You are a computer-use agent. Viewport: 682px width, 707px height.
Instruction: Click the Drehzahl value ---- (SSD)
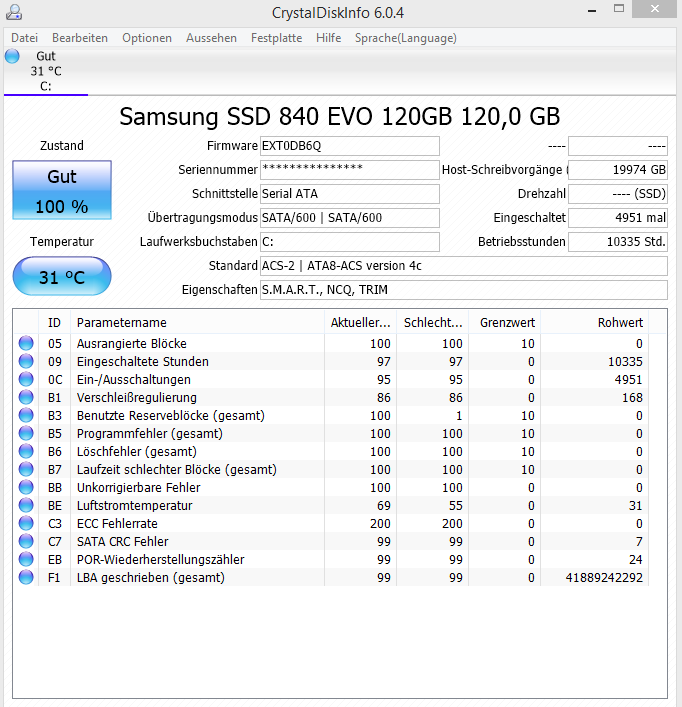(618, 194)
